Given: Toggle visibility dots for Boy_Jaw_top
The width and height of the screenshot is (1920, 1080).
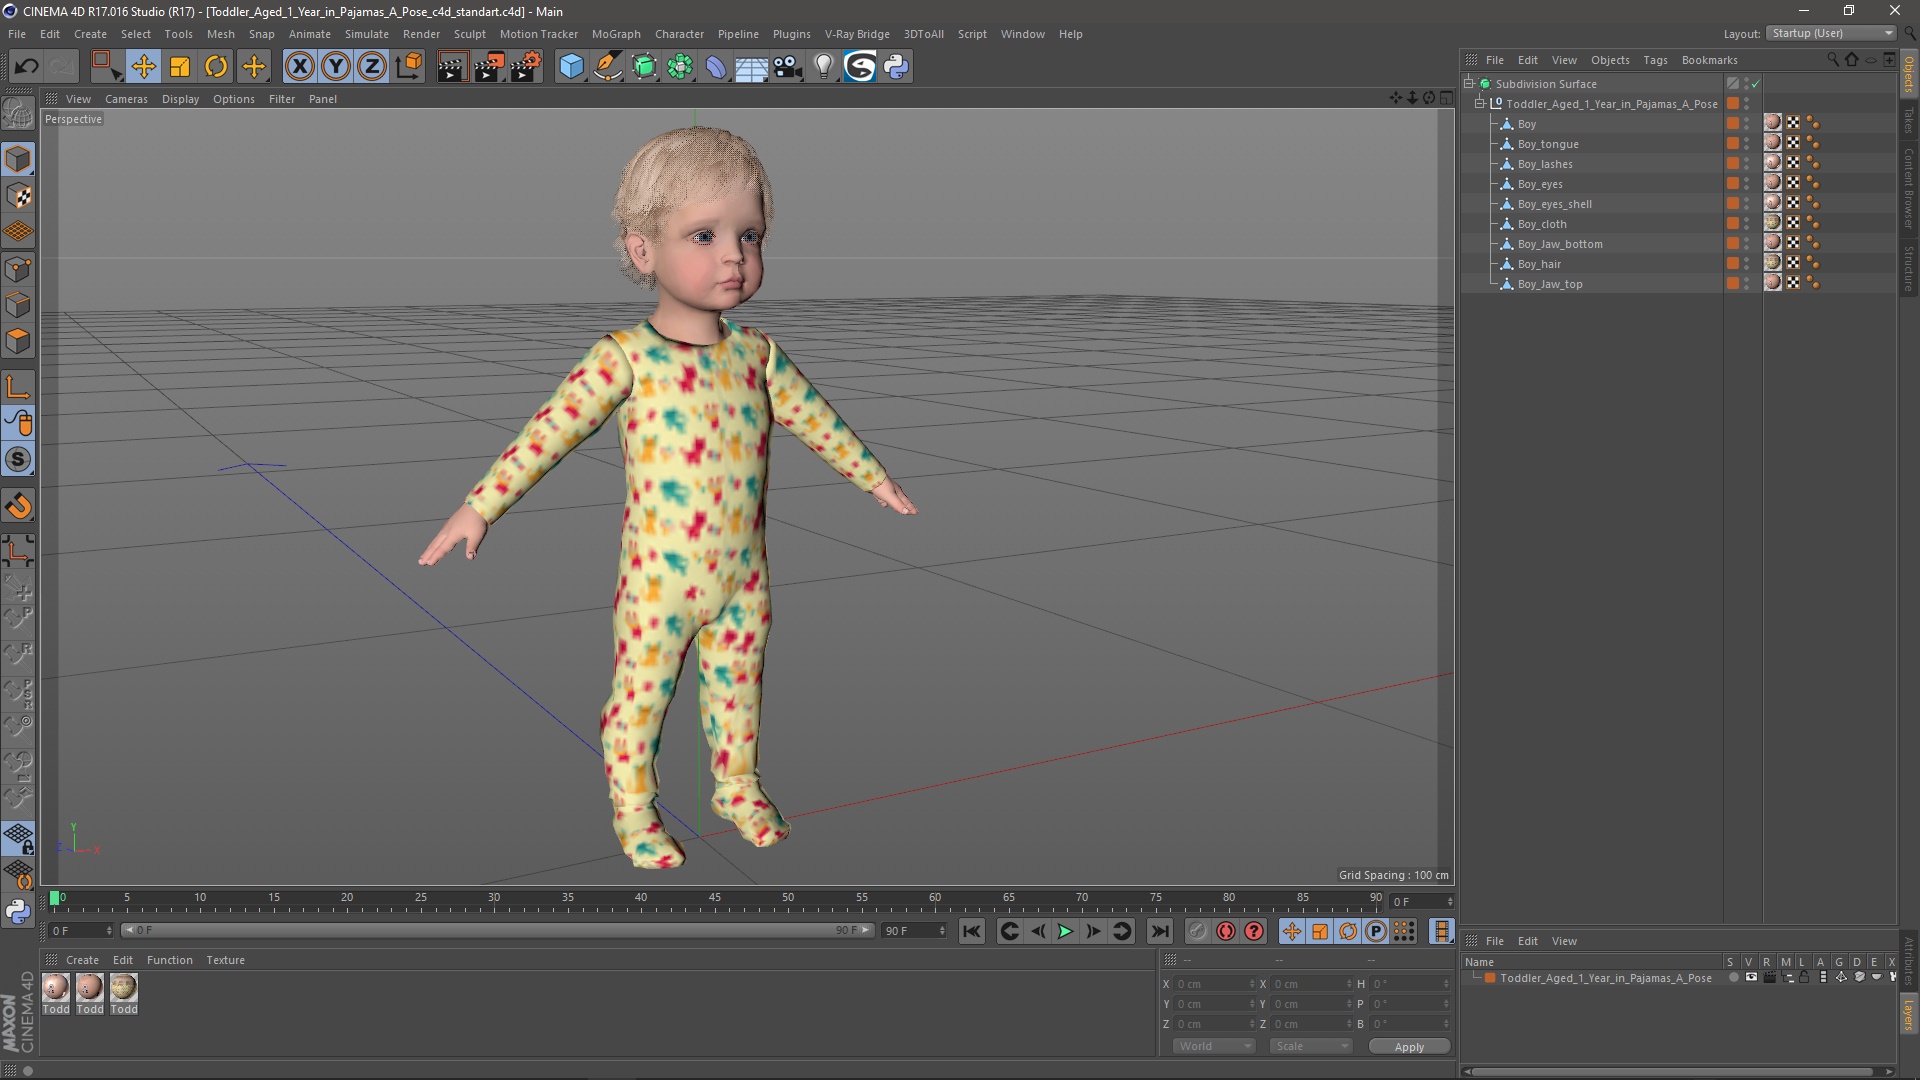Looking at the screenshot, I should [1747, 284].
